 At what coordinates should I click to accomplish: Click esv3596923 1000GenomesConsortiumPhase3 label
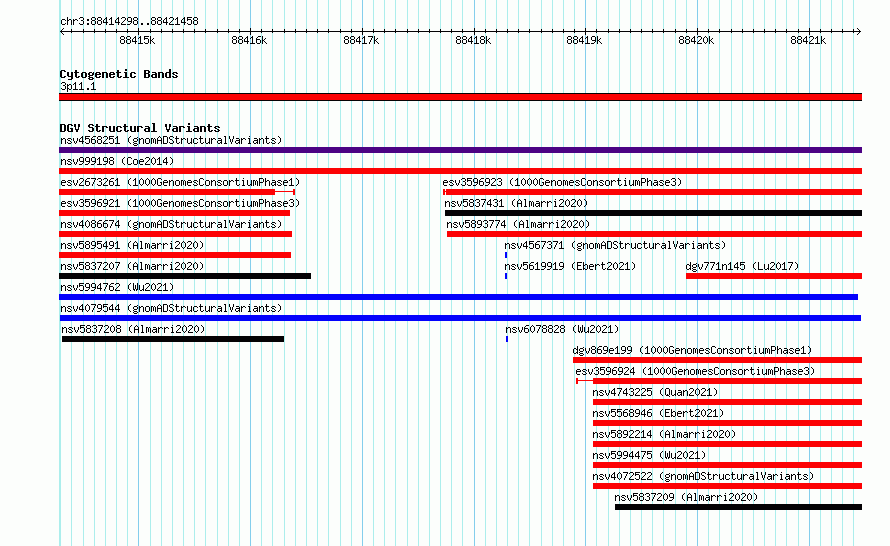[x=562, y=182]
